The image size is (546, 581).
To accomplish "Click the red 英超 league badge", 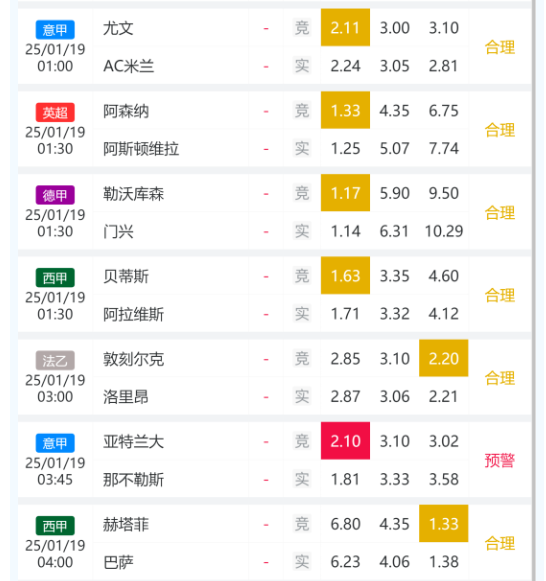I will coord(55,112).
